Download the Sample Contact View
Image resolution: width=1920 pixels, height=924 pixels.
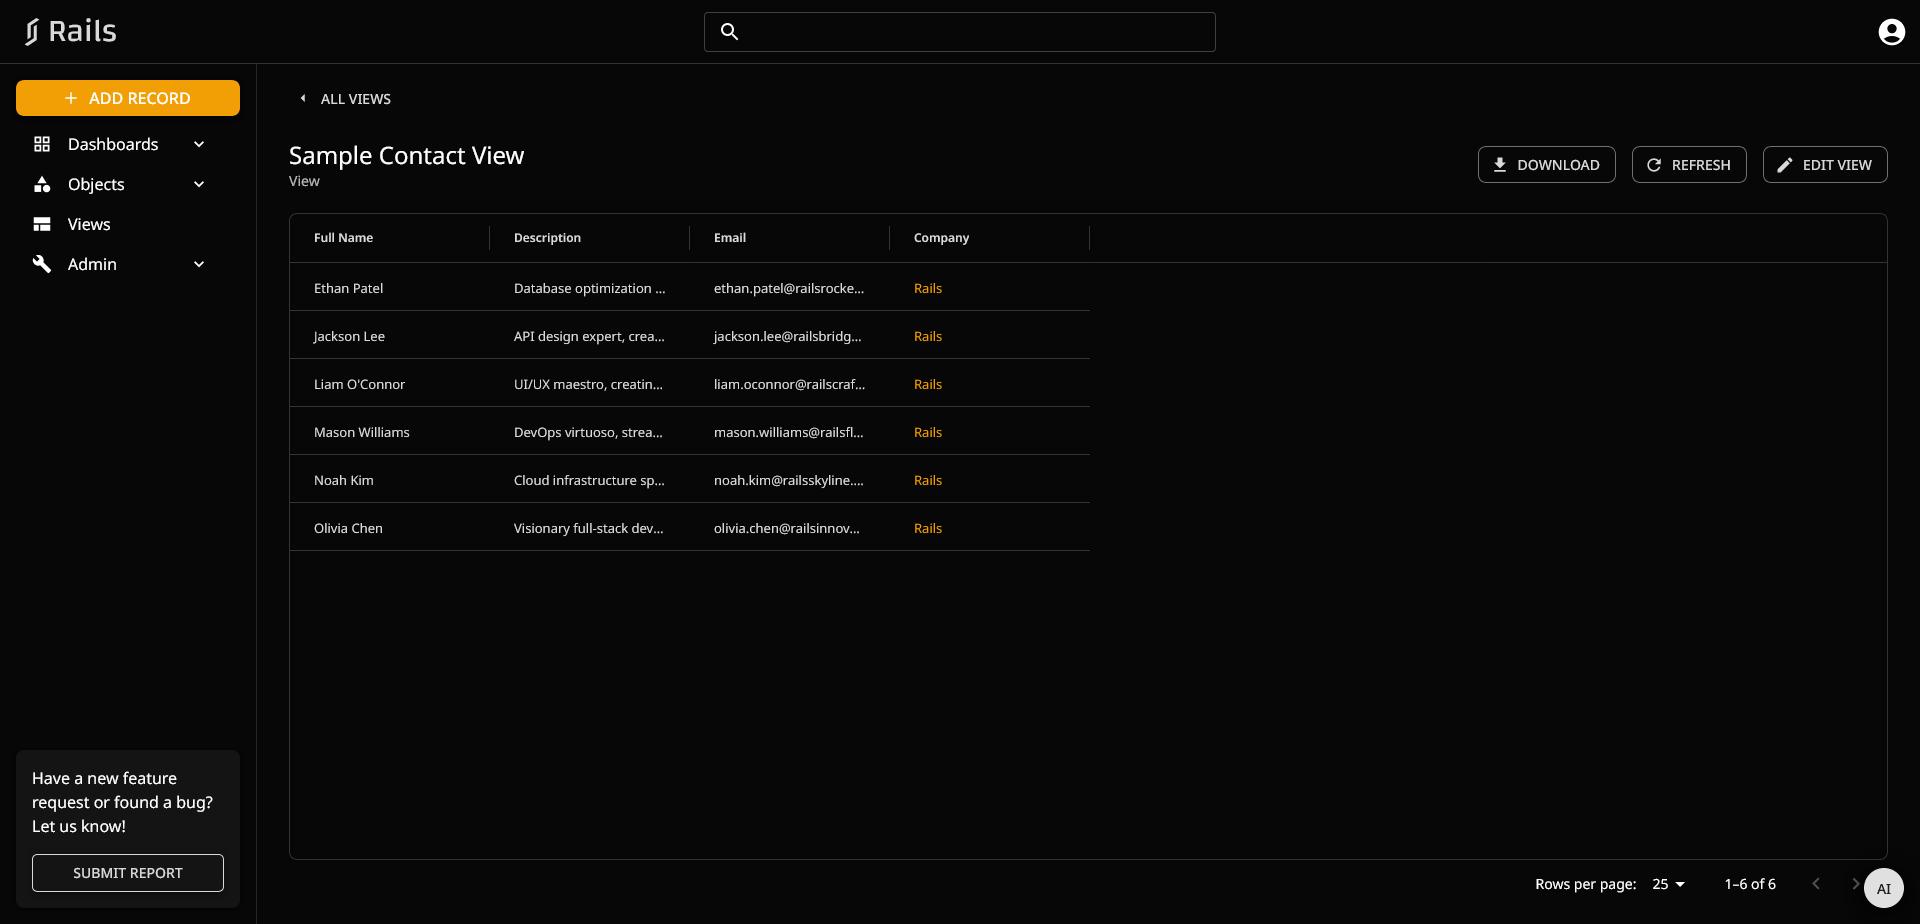(1546, 165)
